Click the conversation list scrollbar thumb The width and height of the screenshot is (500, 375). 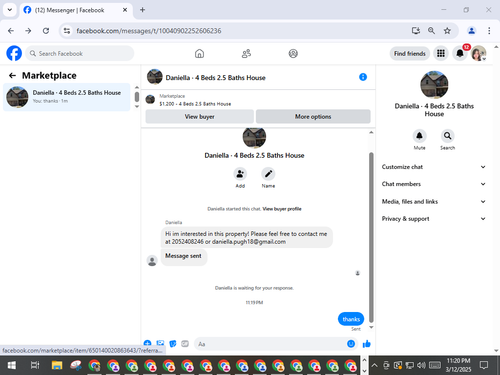click(x=137, y=97)
